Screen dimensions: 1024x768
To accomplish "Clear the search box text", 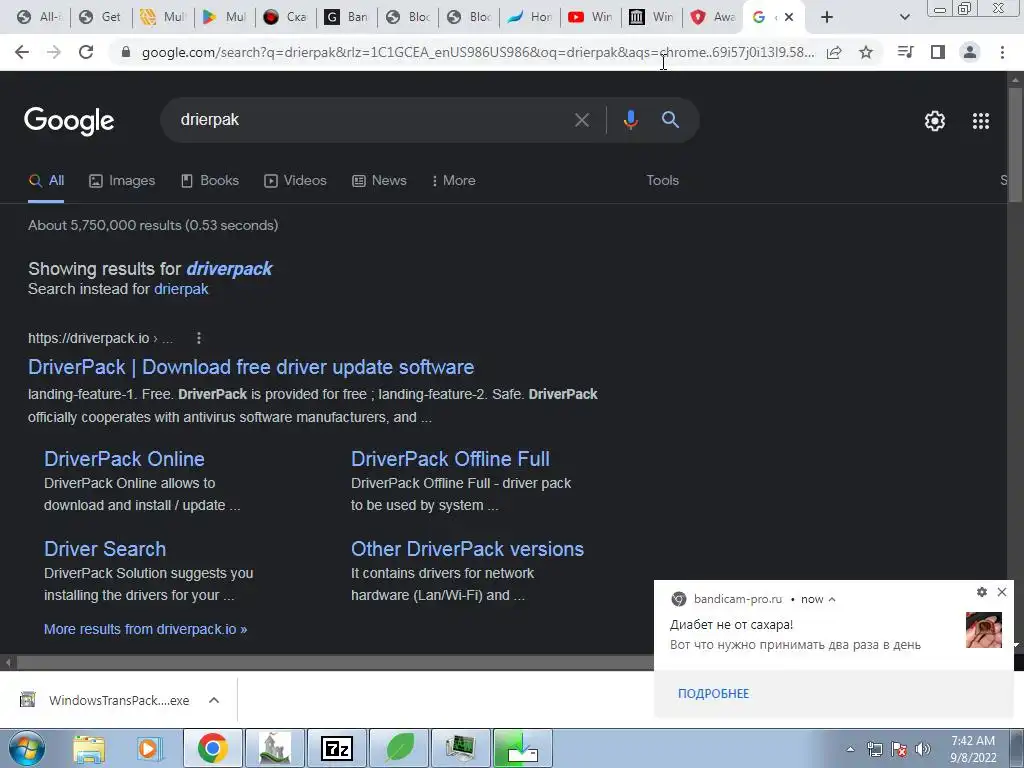I will (x=581, y=120).
